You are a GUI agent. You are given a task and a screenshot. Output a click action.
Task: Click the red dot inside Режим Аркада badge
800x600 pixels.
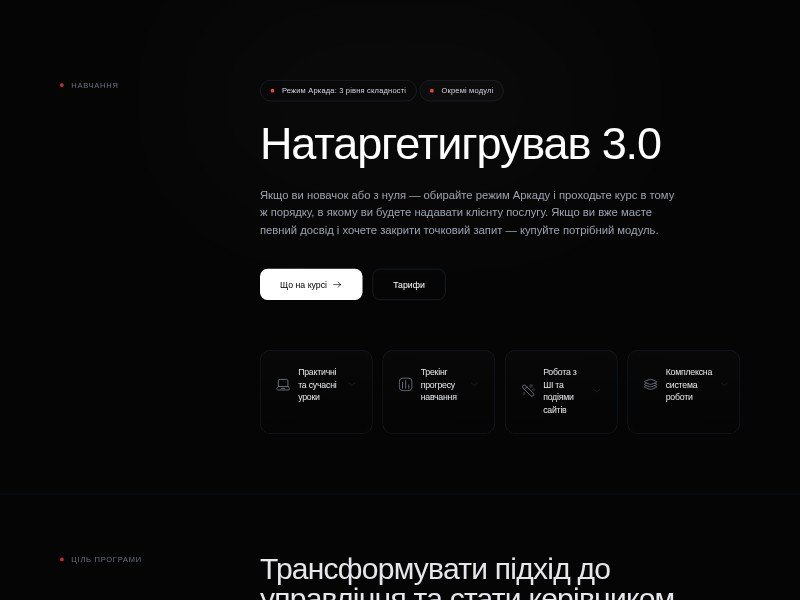click(272, 90)
